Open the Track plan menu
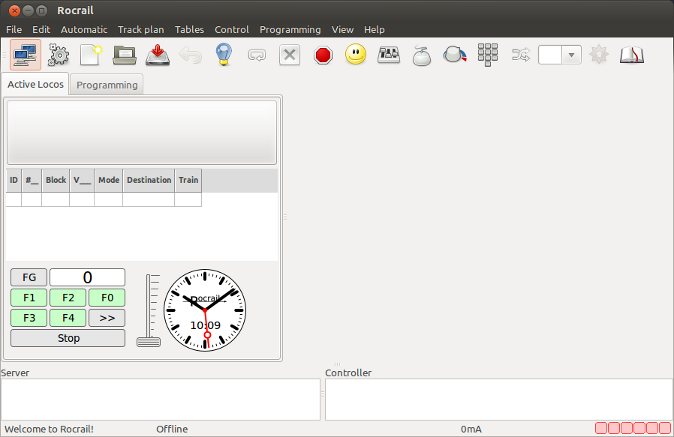674x437 pixels. click(x=140, y=30)
